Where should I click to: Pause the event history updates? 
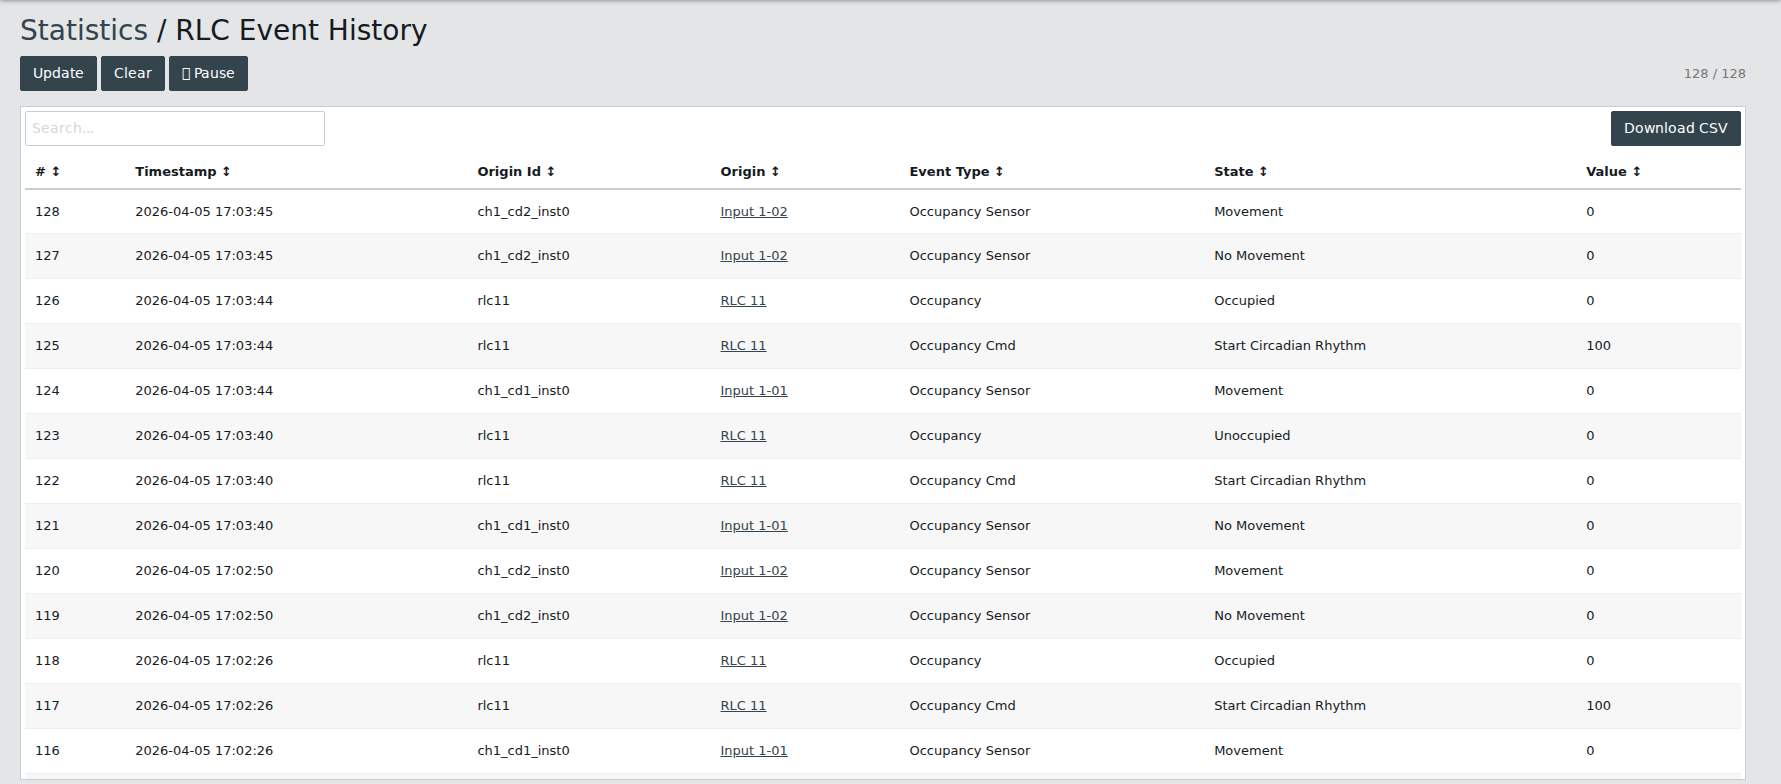coord(208,73)
